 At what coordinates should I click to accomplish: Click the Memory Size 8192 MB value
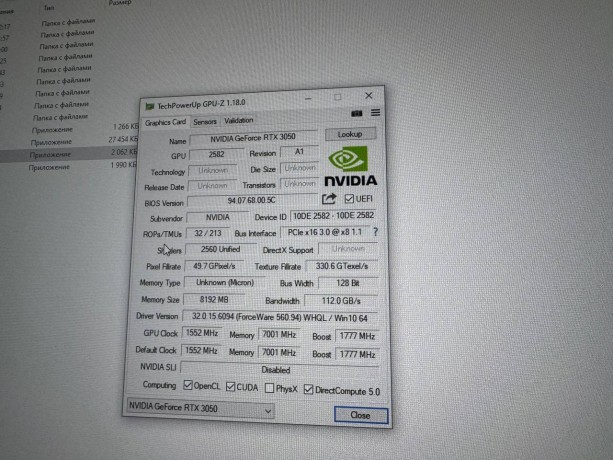(214, 300)
